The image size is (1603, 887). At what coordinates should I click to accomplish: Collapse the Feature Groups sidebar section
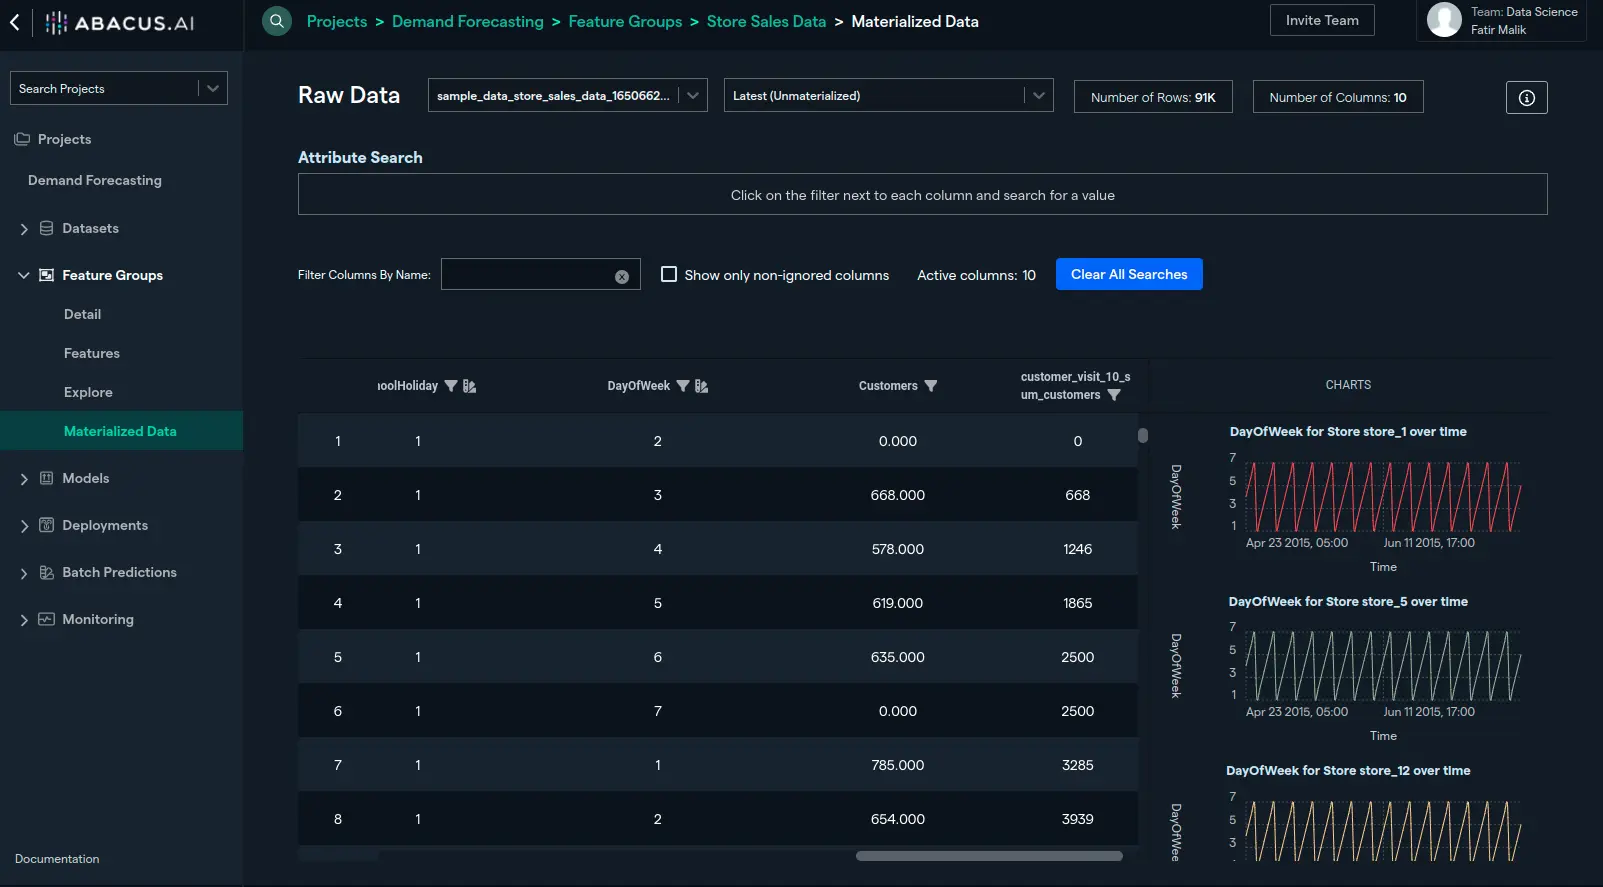tap(24, 275)
